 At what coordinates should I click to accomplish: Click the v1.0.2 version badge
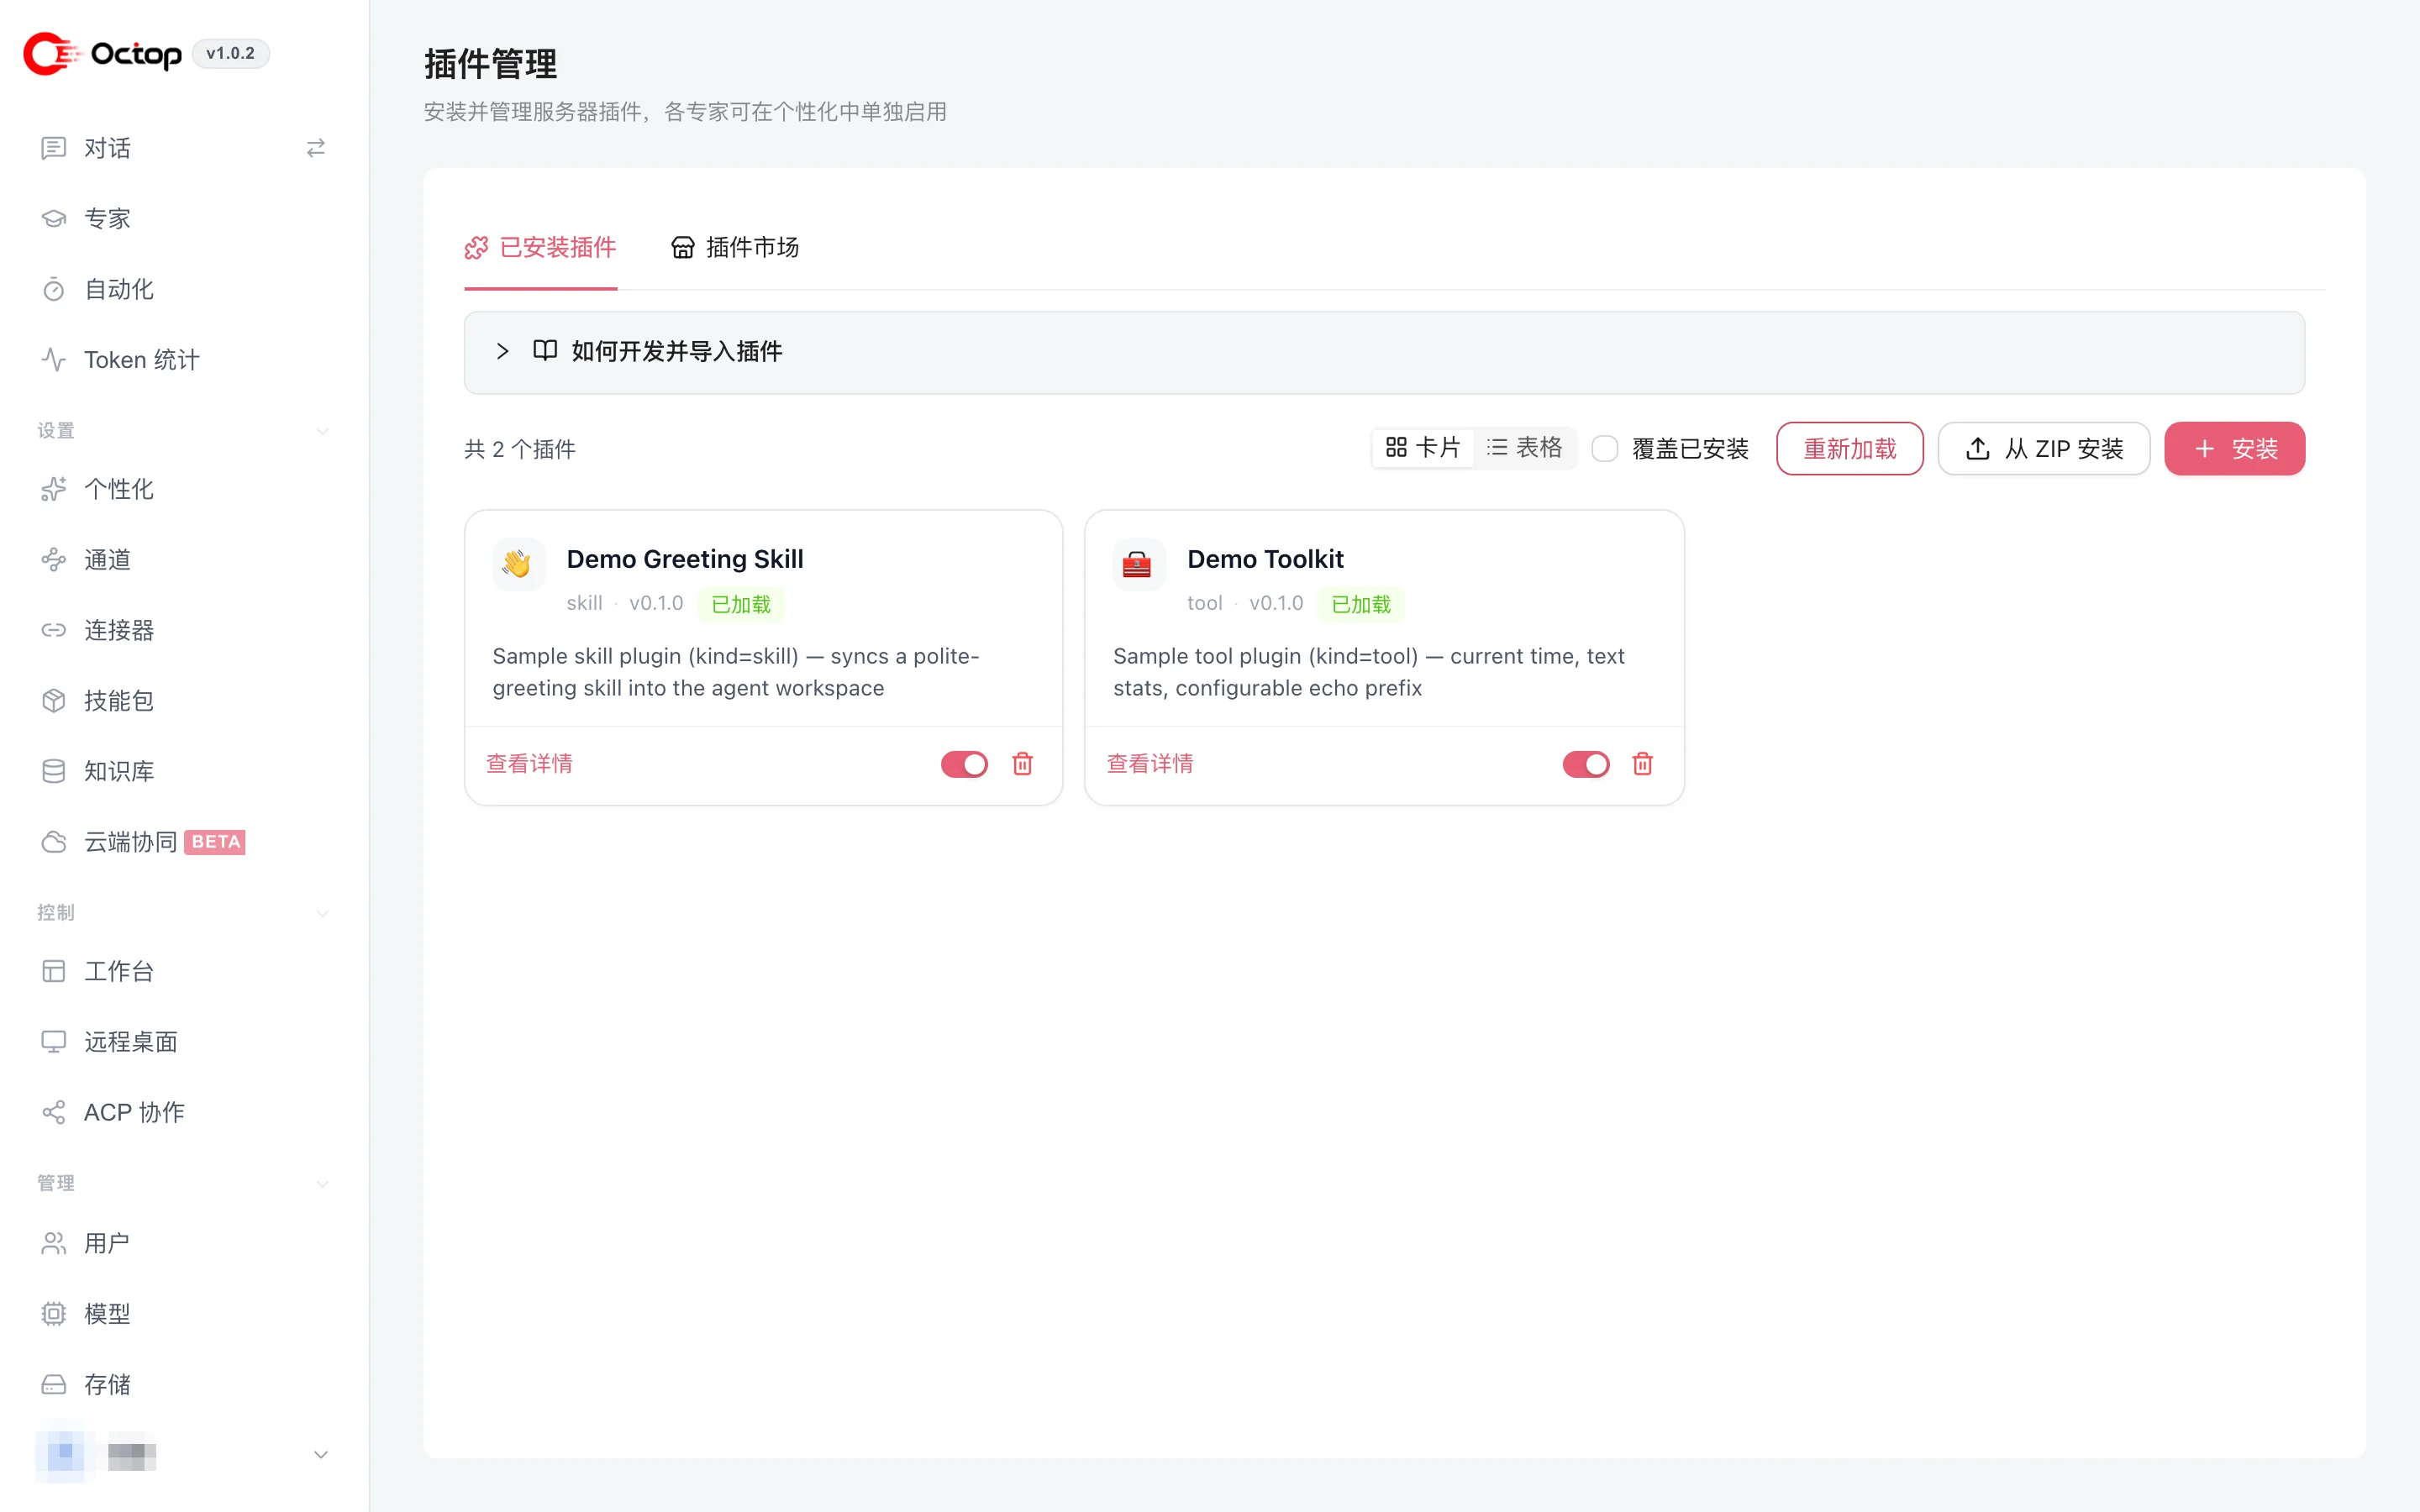(x=230, y=54)
